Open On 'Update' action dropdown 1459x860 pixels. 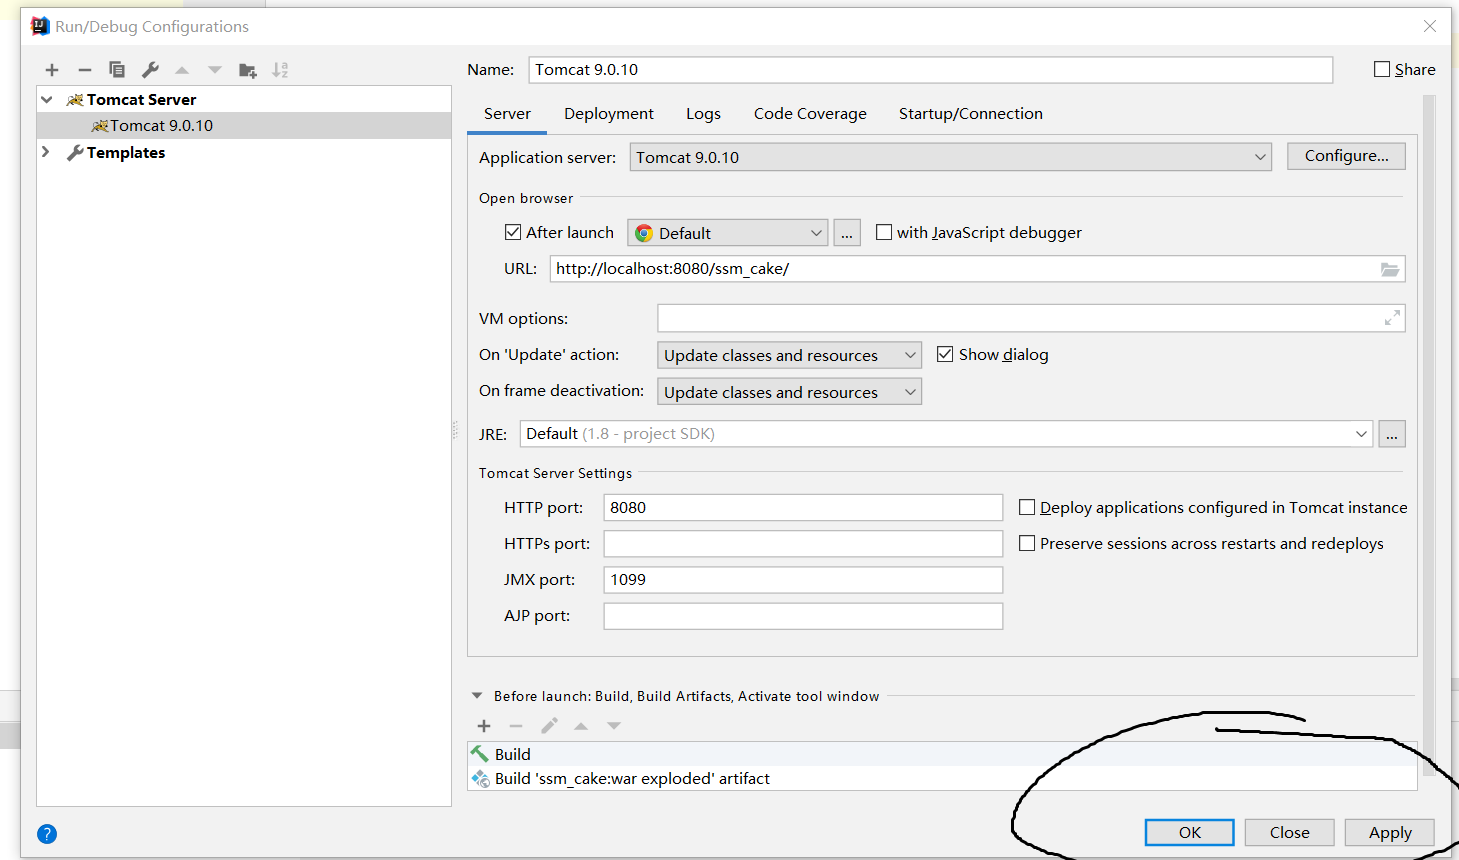coord(789,355)
